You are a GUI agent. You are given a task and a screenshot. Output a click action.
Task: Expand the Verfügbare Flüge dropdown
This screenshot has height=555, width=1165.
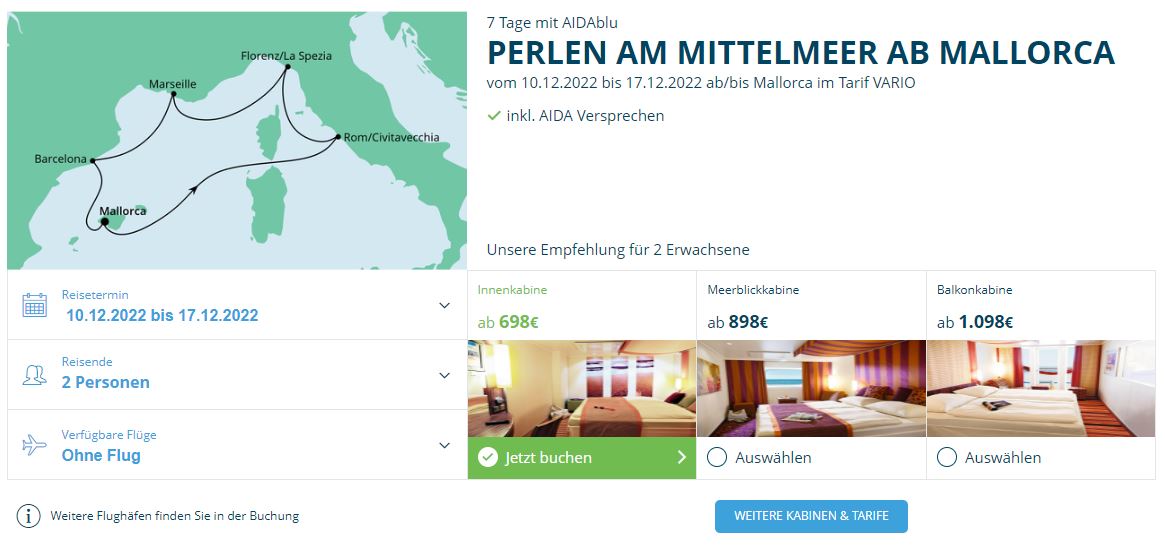click(x=445, y=445)
